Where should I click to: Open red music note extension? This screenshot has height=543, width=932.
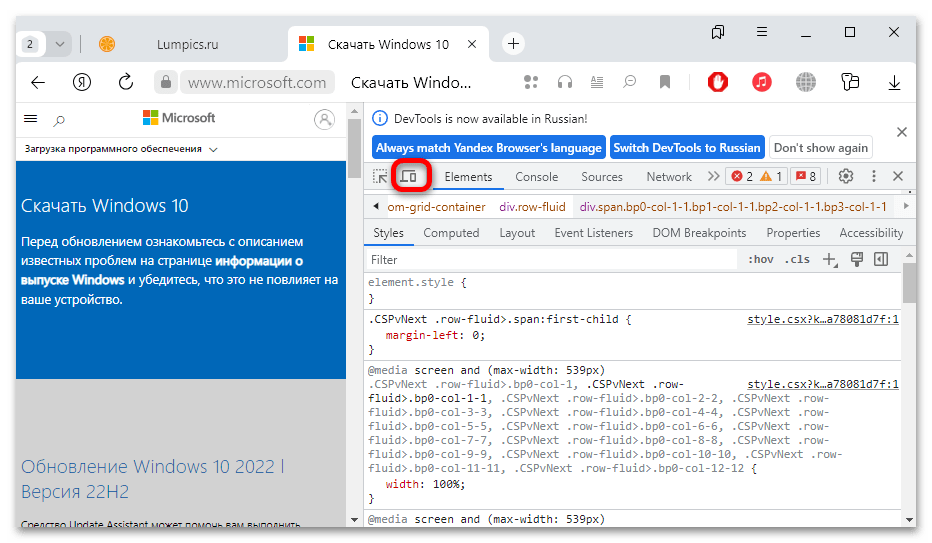point(761,82)
